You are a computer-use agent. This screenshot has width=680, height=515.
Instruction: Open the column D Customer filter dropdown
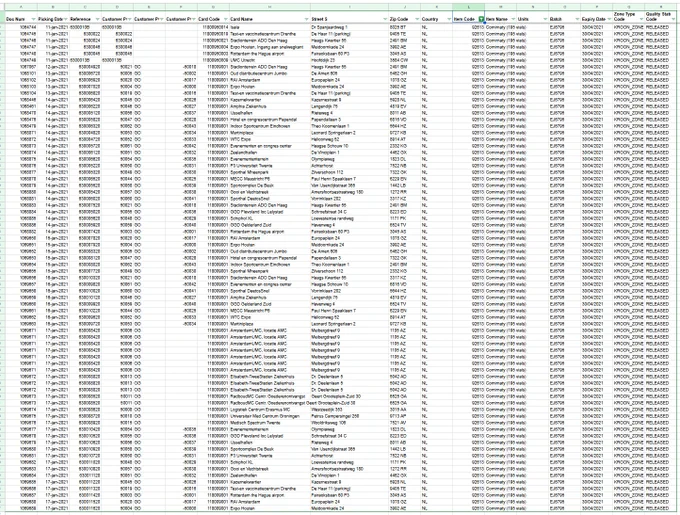(x=130, y=19)
